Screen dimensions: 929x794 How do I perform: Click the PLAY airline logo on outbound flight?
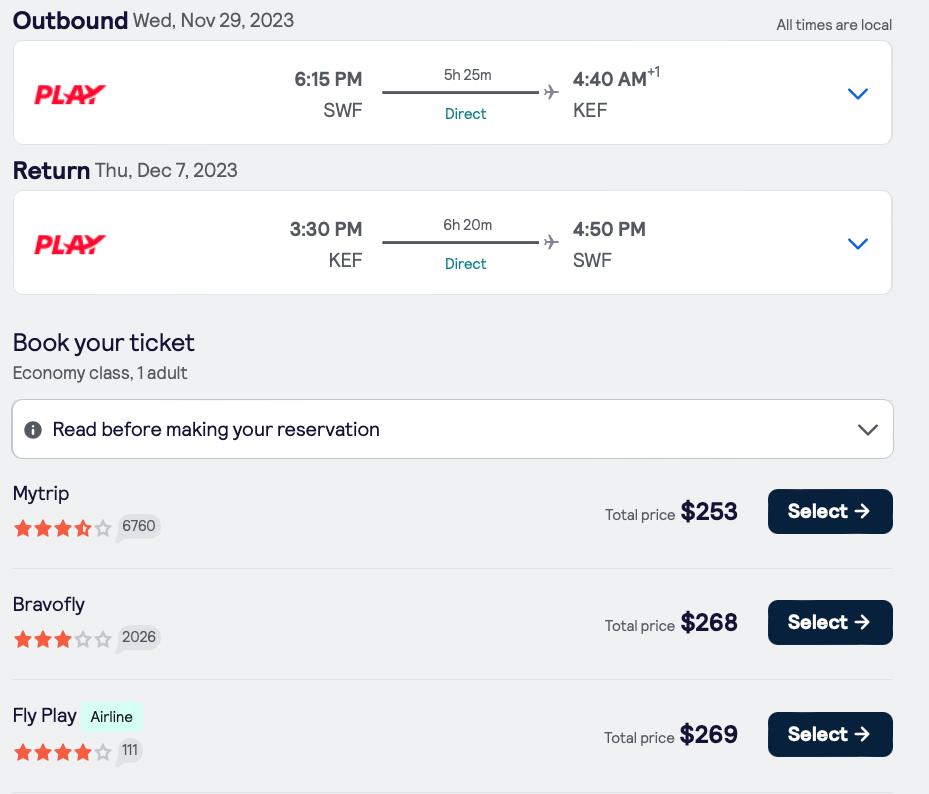70,95
